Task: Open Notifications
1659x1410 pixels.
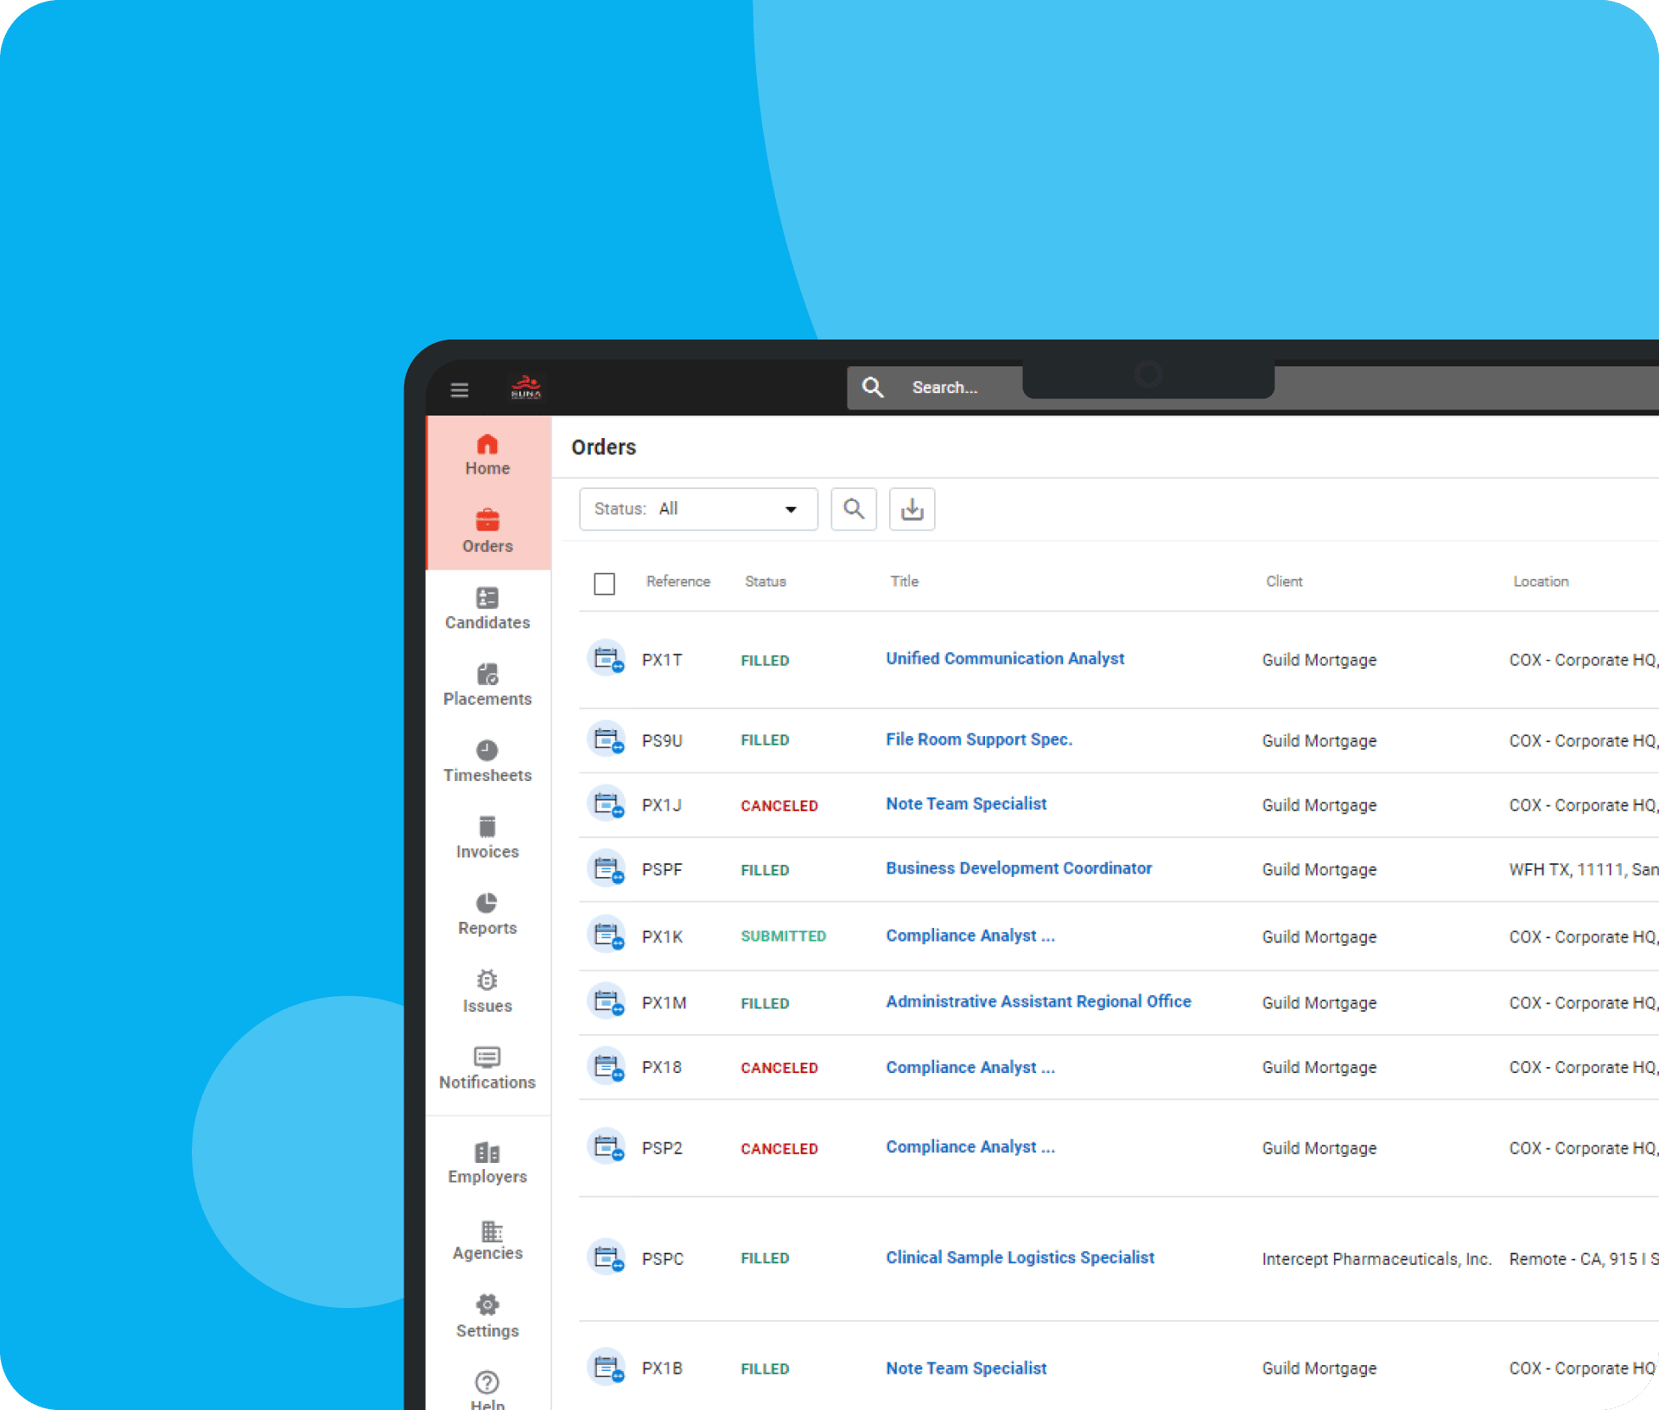Action: pyautogui.click(x=487, y=1068)
